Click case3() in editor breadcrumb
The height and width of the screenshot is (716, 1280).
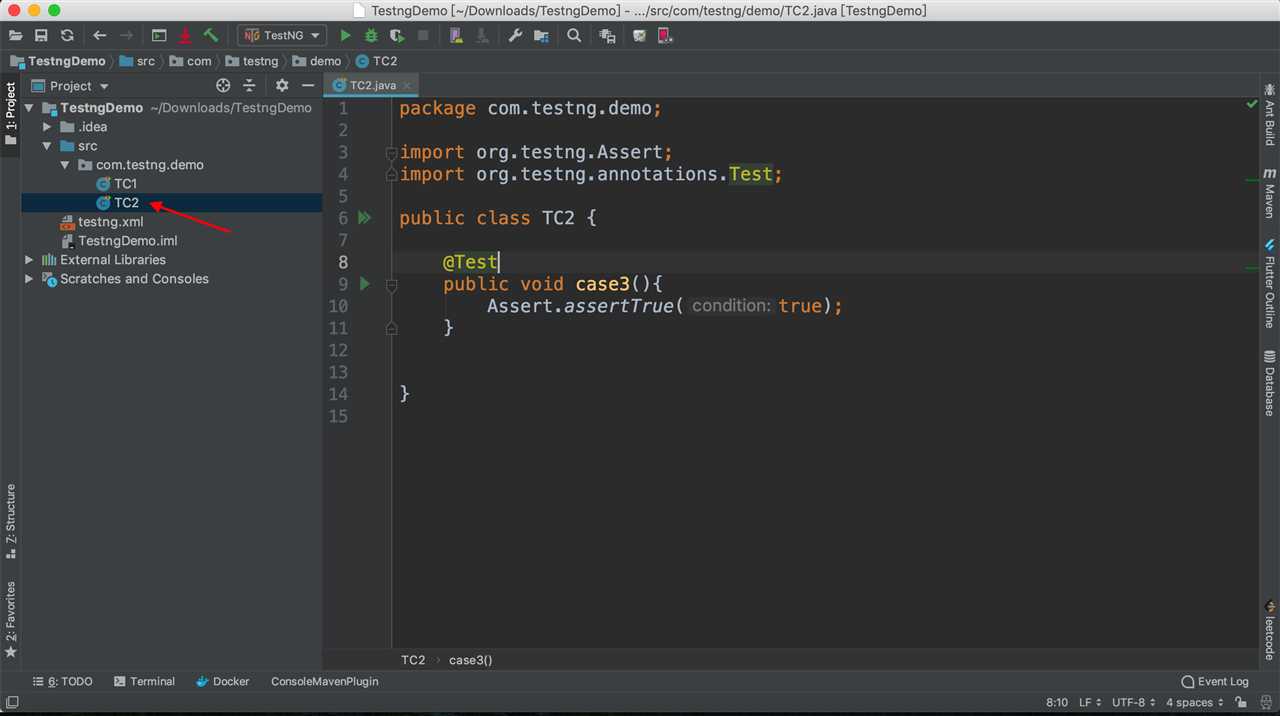[x=471, y=660]
